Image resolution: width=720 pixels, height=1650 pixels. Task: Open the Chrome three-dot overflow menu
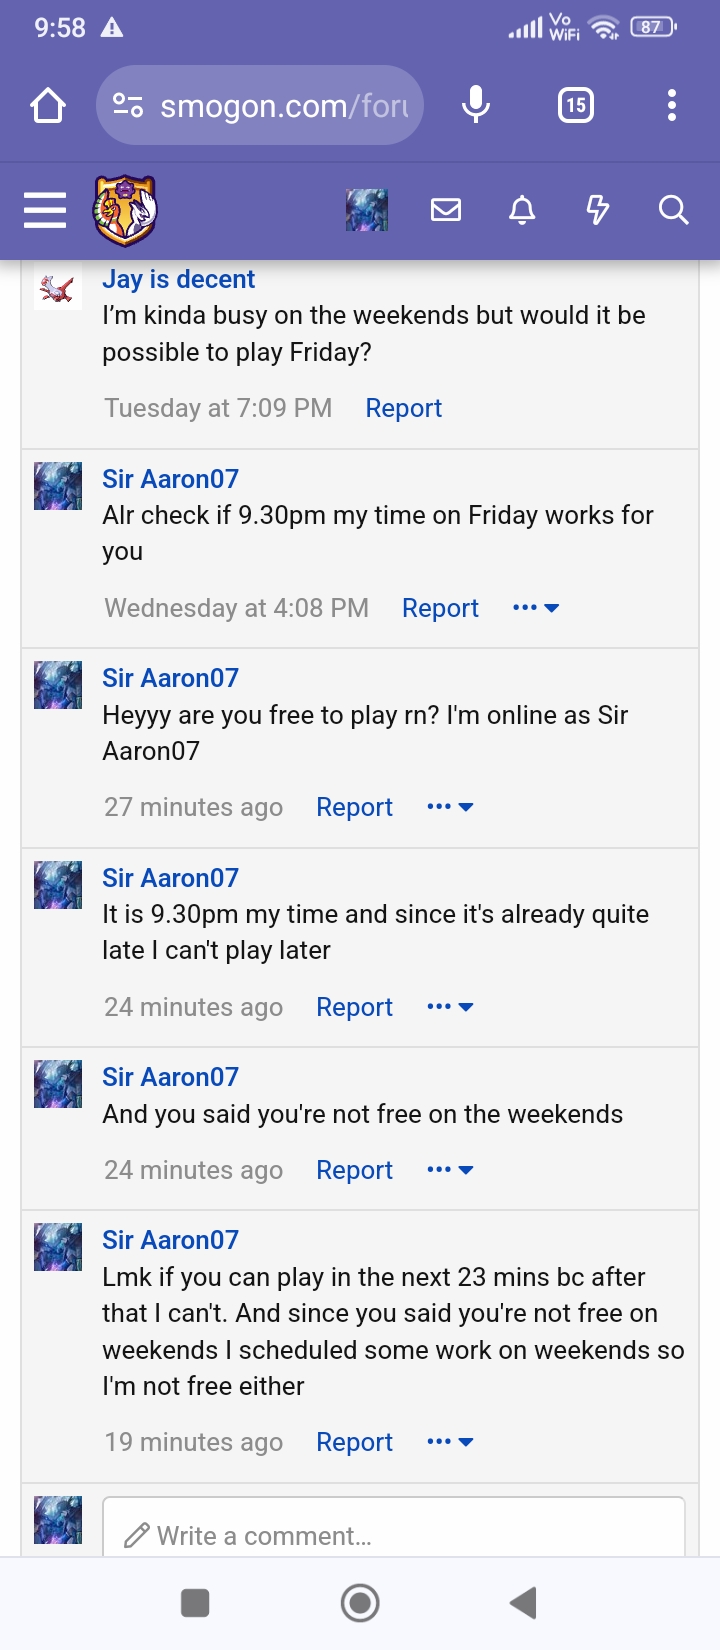point(672,105)
